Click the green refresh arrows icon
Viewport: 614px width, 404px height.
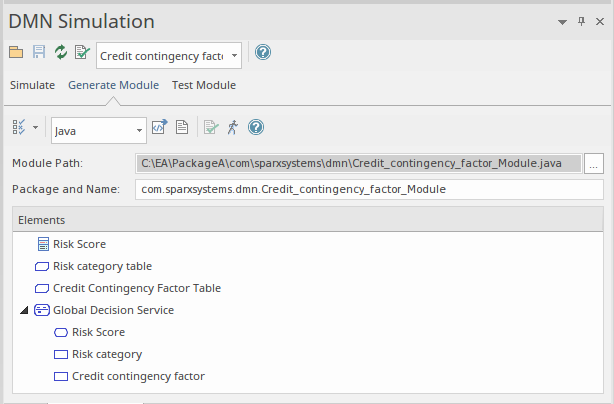tap(60, 53)
